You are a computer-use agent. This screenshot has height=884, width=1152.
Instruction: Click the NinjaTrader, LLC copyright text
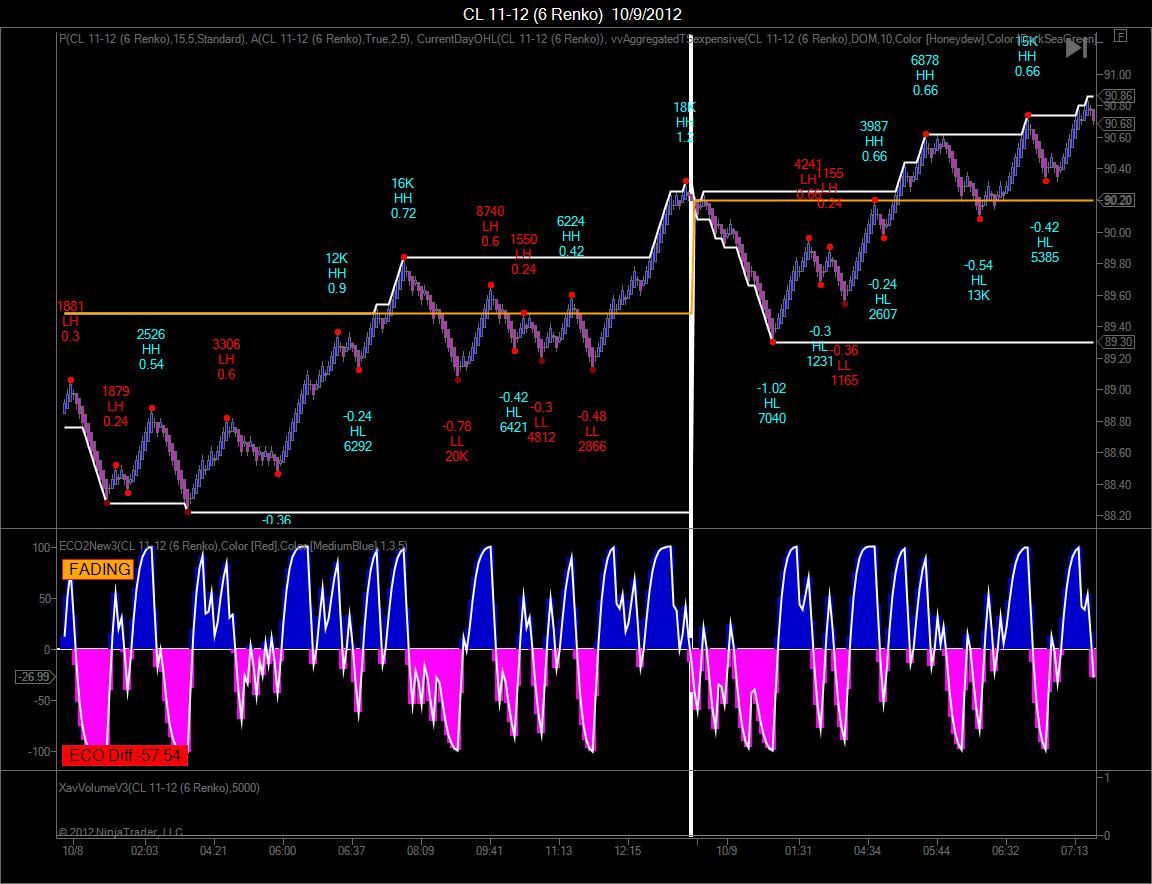[121, 832]
